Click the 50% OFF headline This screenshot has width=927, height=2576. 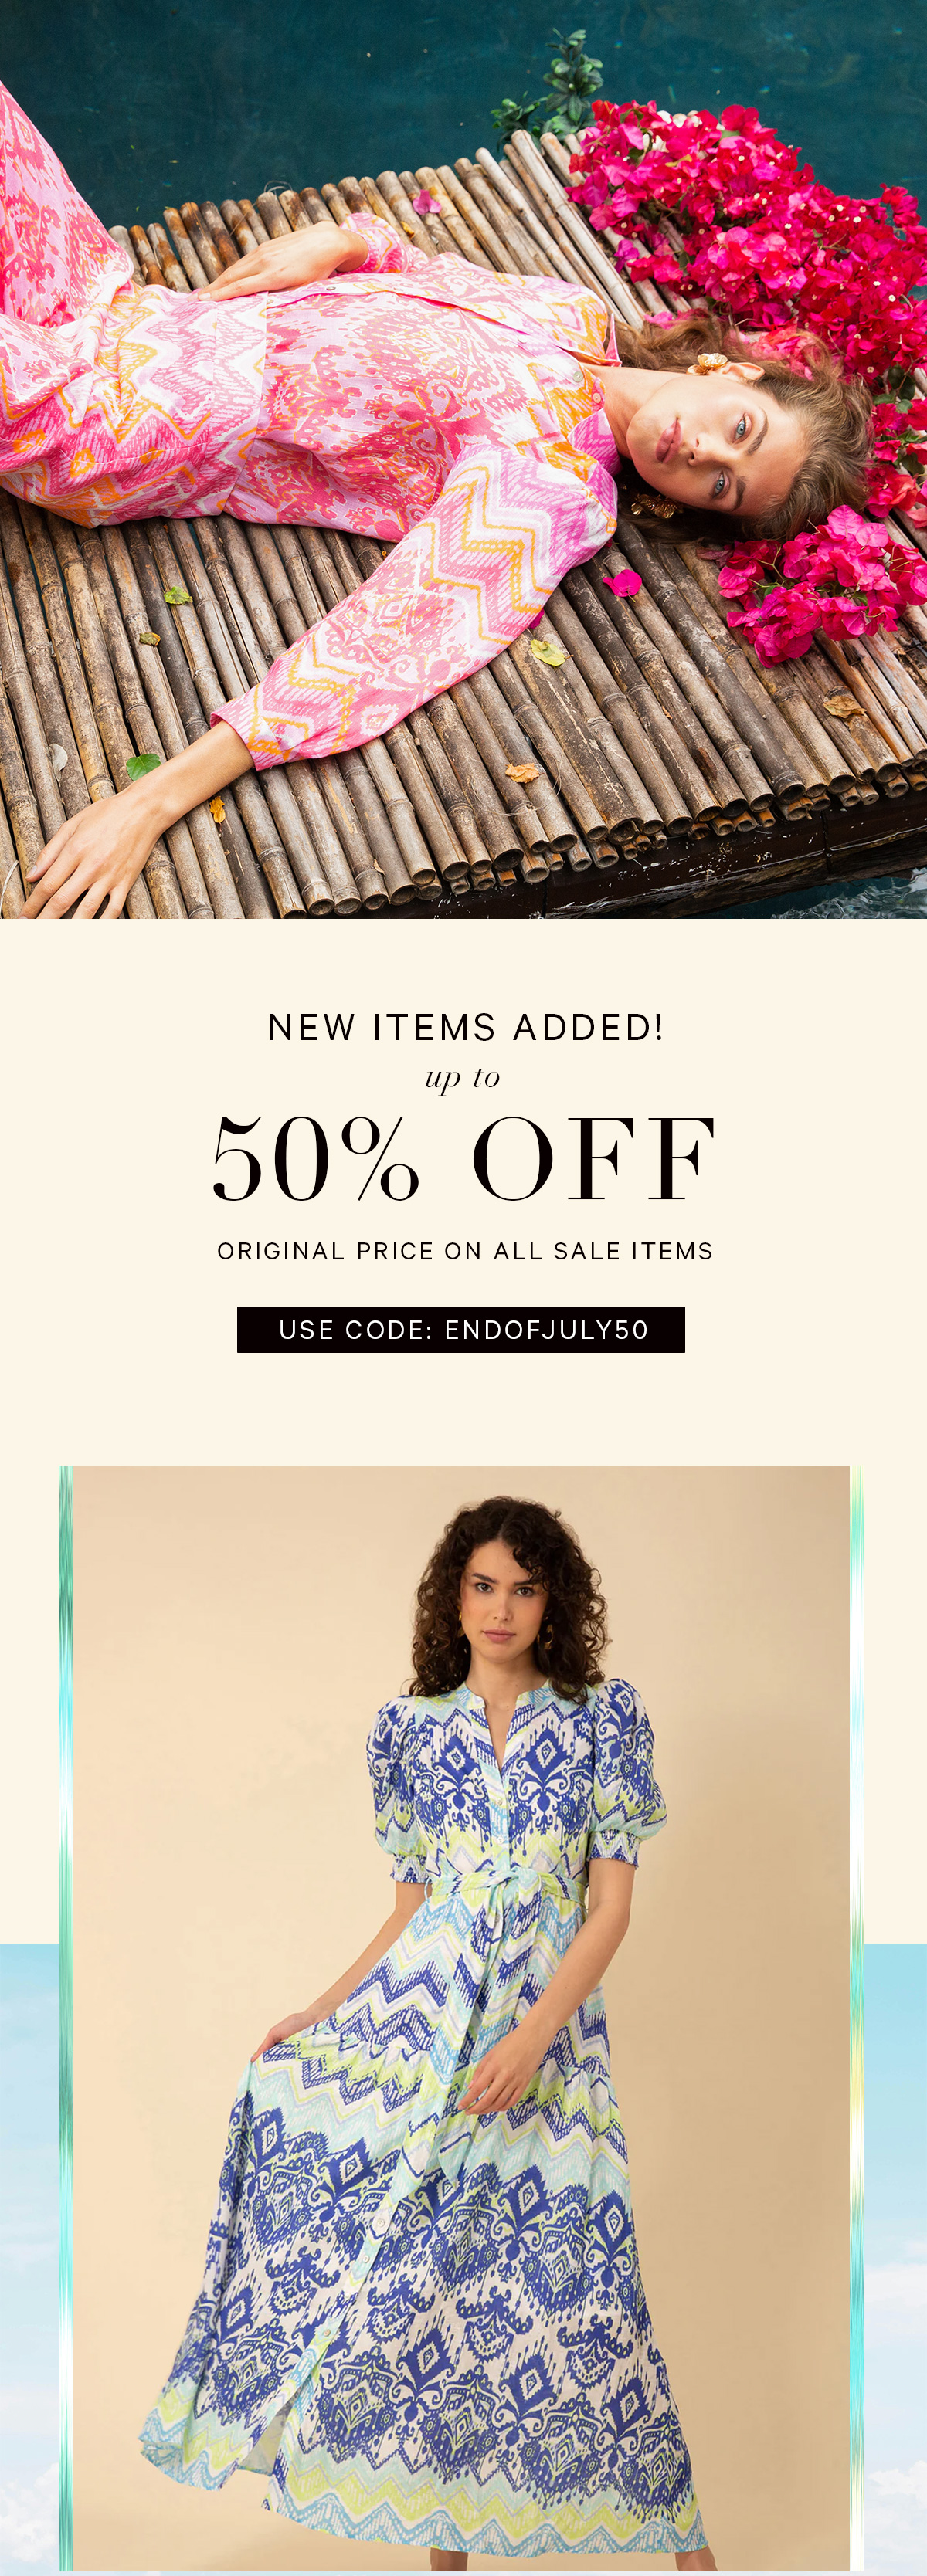pos(463,1158)
